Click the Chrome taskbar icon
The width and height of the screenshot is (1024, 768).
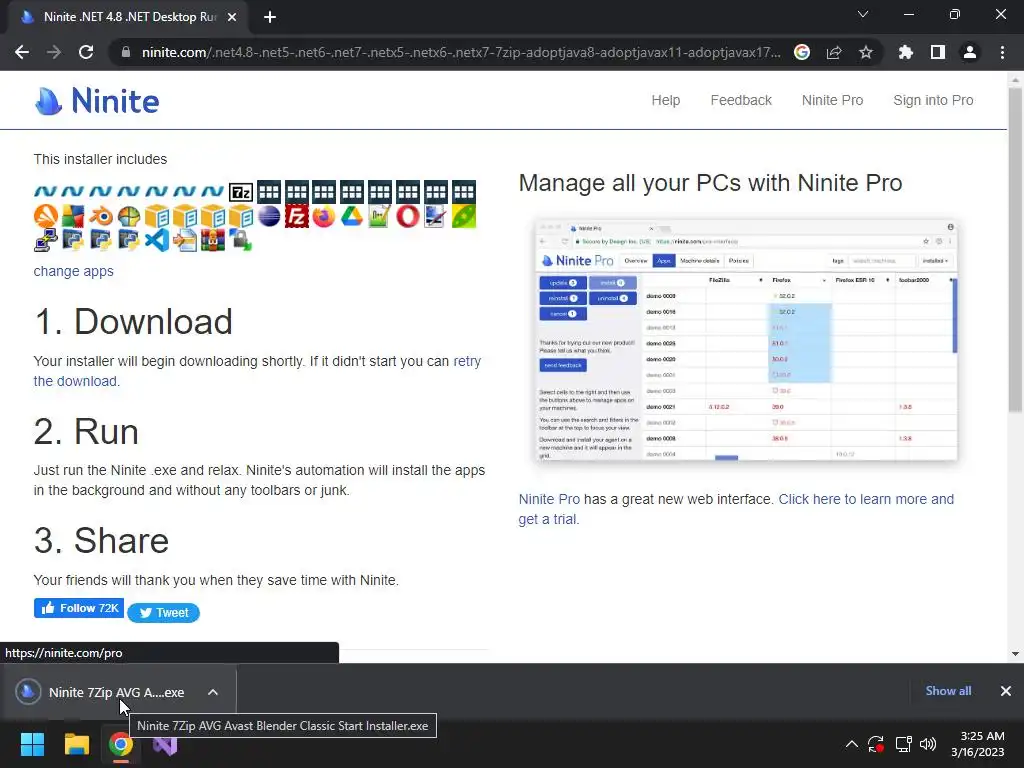[121, 744]
